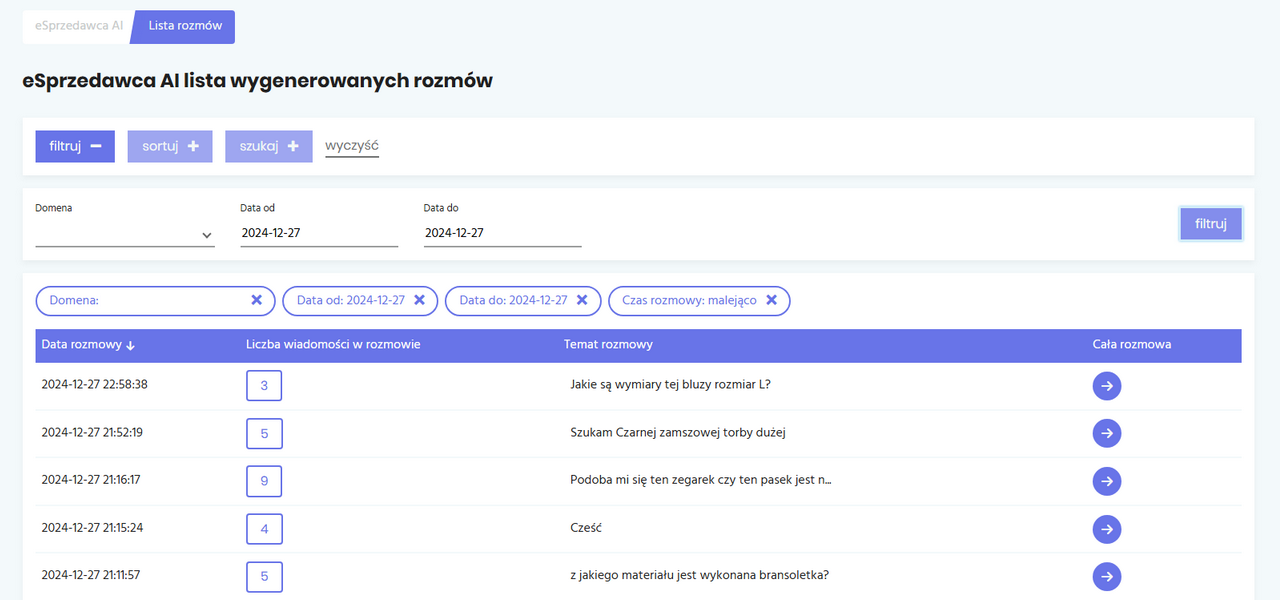Screen dimensions: 1280x600
Task: Select the 'Lista rozmów' breadcrumb tab
Action: tap(185, 26)
